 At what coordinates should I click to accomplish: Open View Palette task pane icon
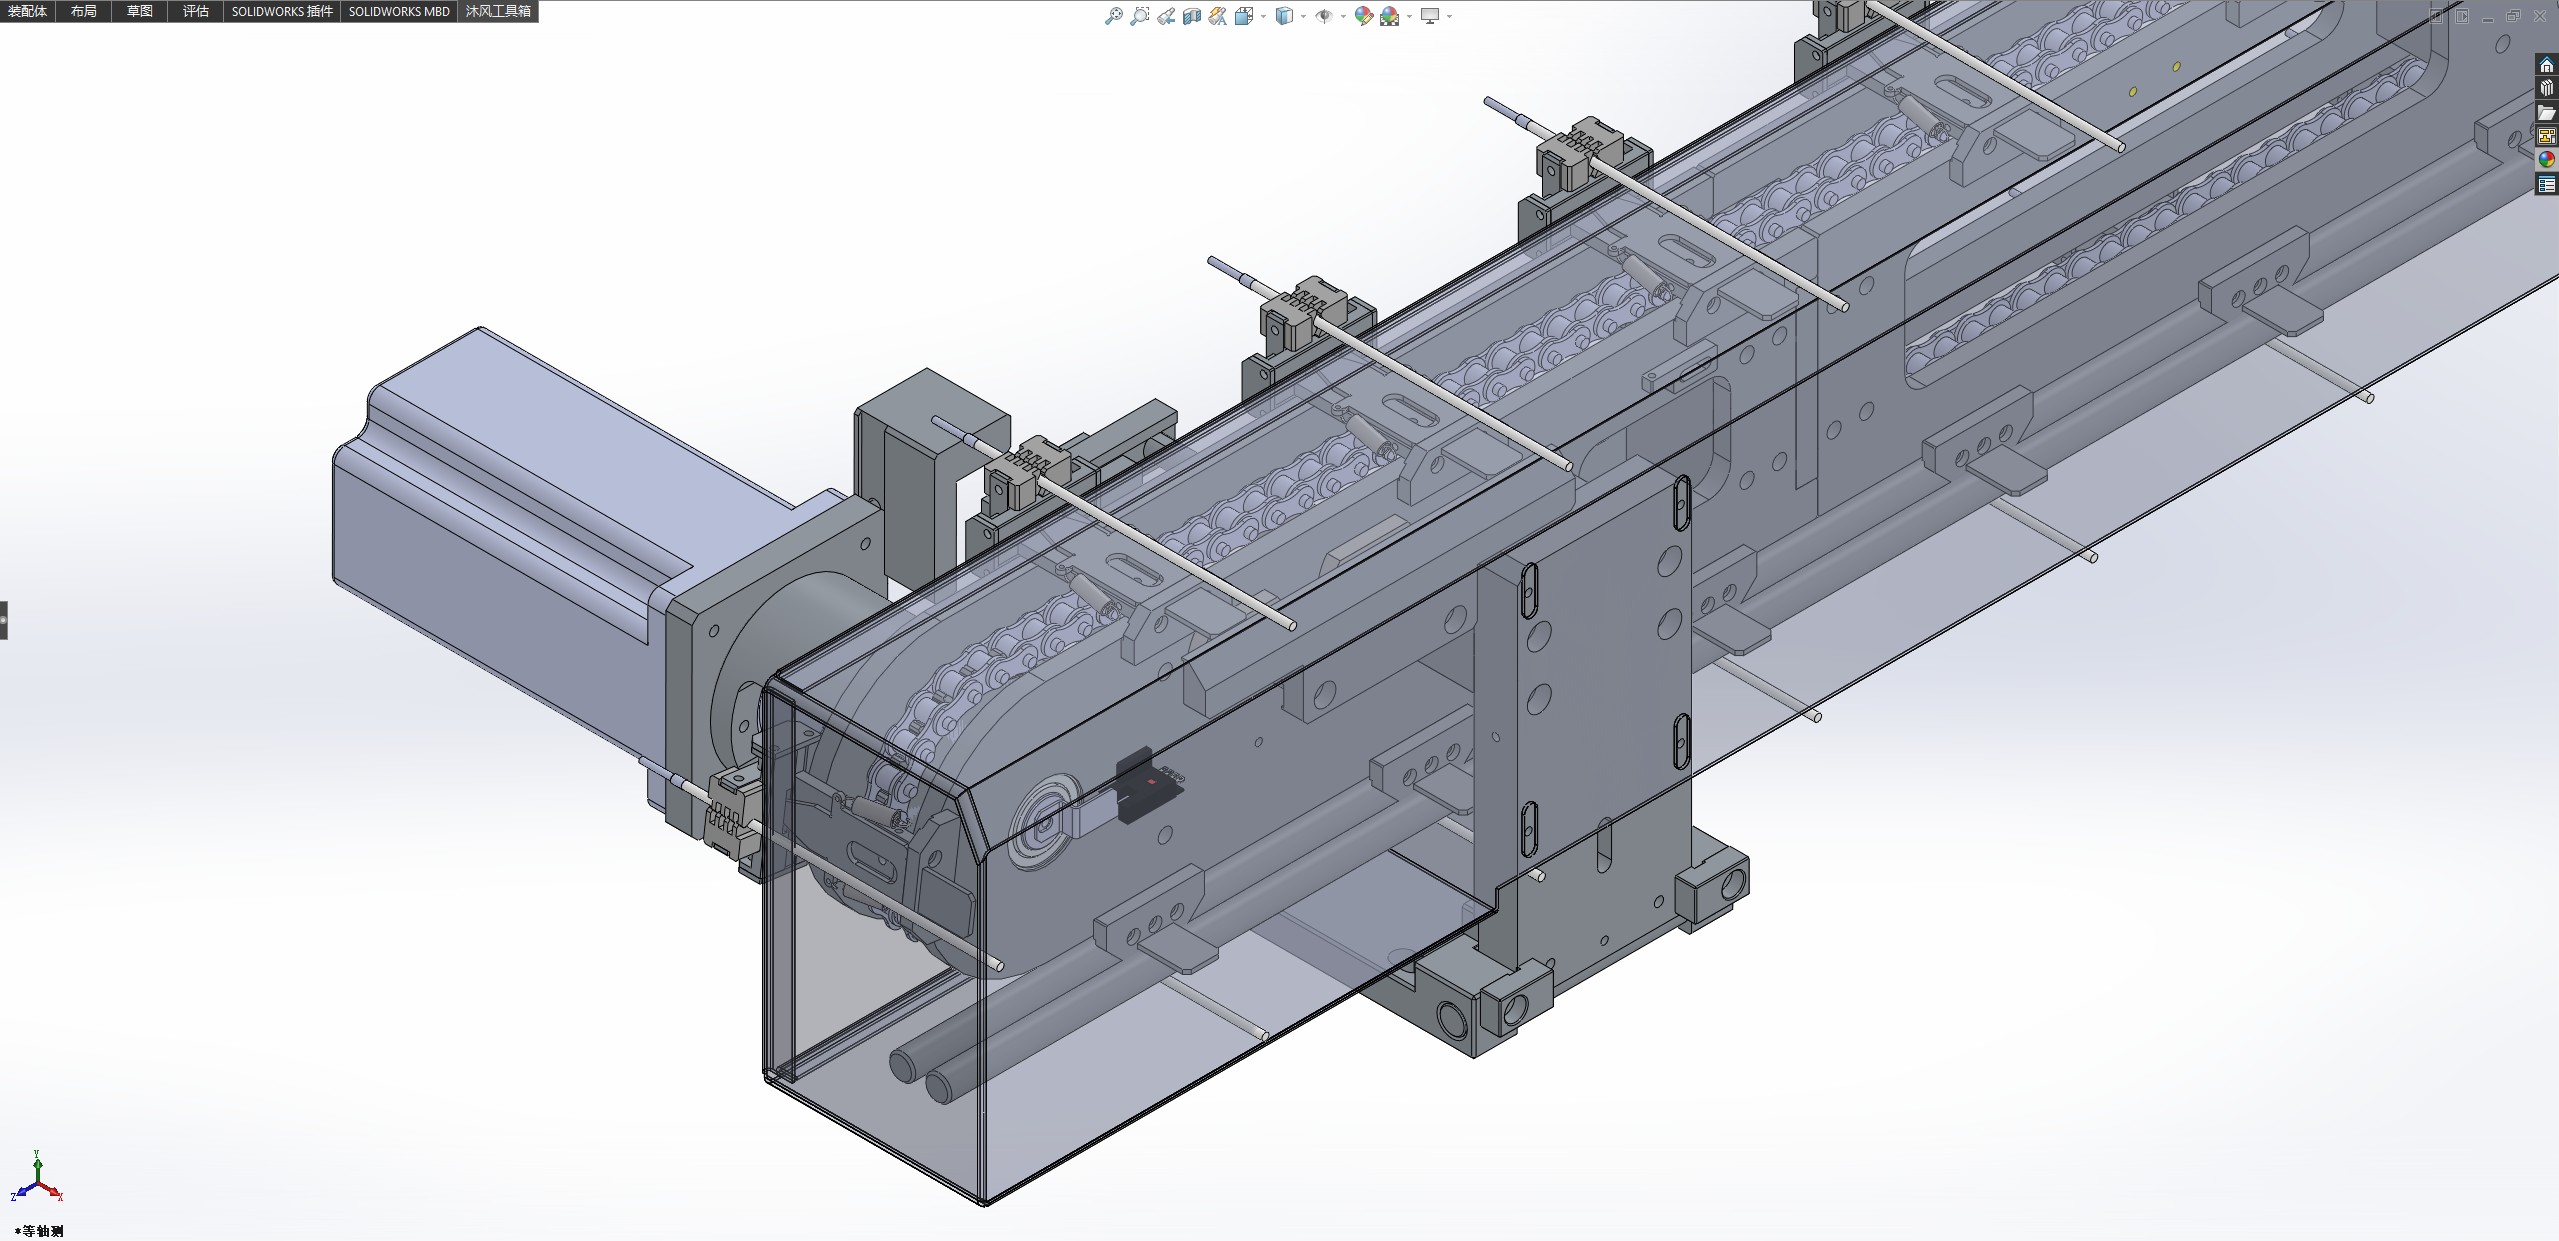(x=2547, y=136)
